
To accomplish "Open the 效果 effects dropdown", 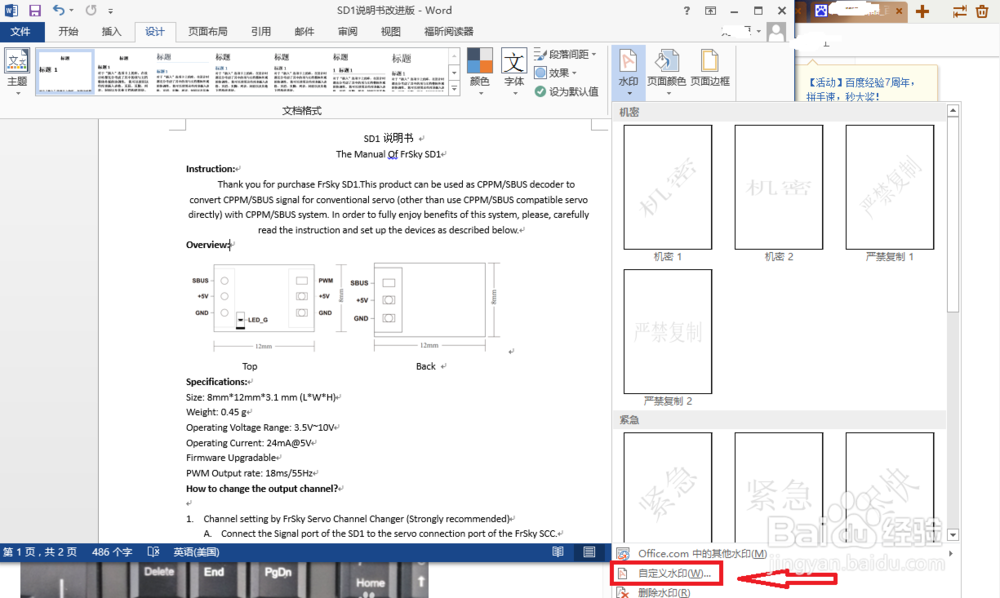I will [555, 73].
